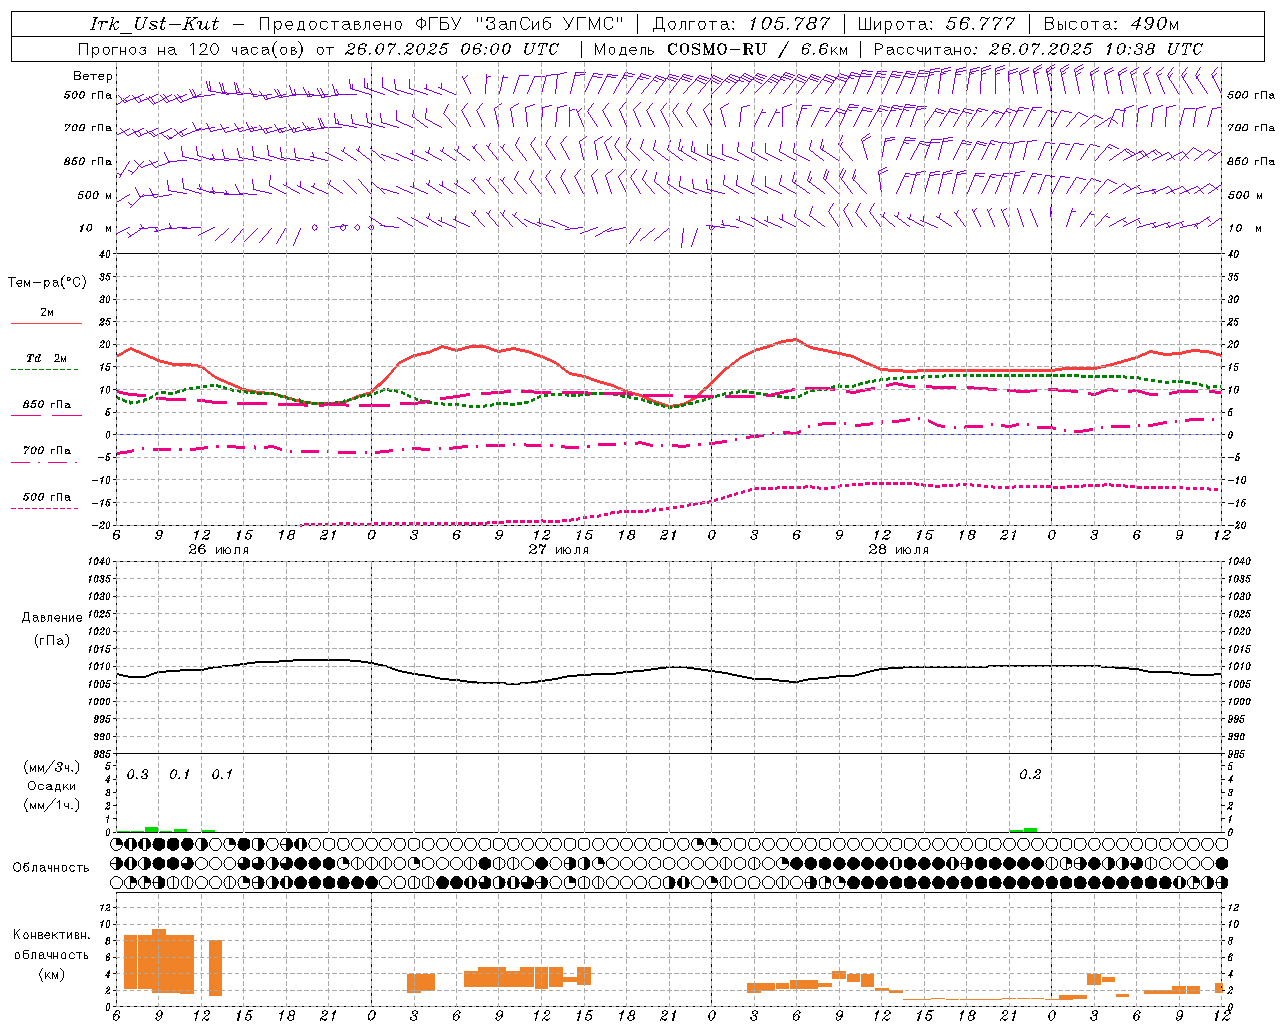Click the "Прогноз на 120 часа(ов)" header text
The height and width of the screenshot is (1024, 1280).
pyautogui.click(x=192, y=49)
